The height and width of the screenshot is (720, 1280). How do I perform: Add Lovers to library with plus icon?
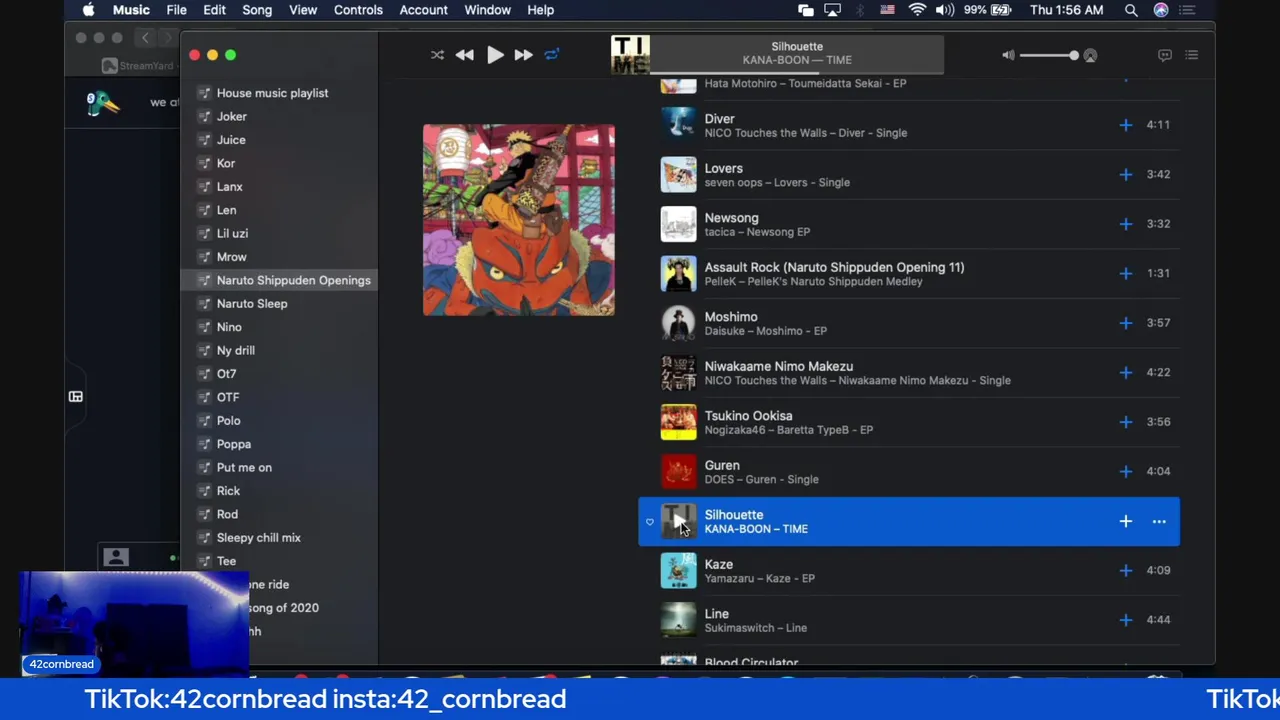pyautogui.click(x=1126, y=174)
